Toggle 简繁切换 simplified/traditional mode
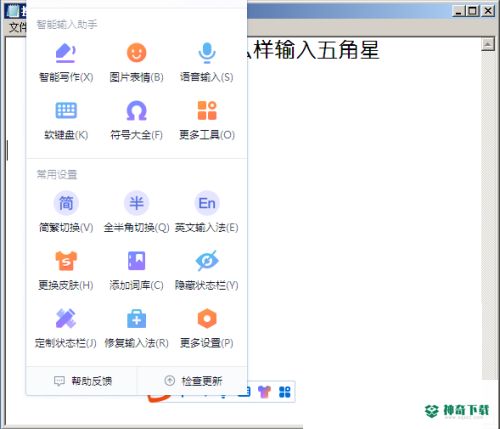 [66, 212]
